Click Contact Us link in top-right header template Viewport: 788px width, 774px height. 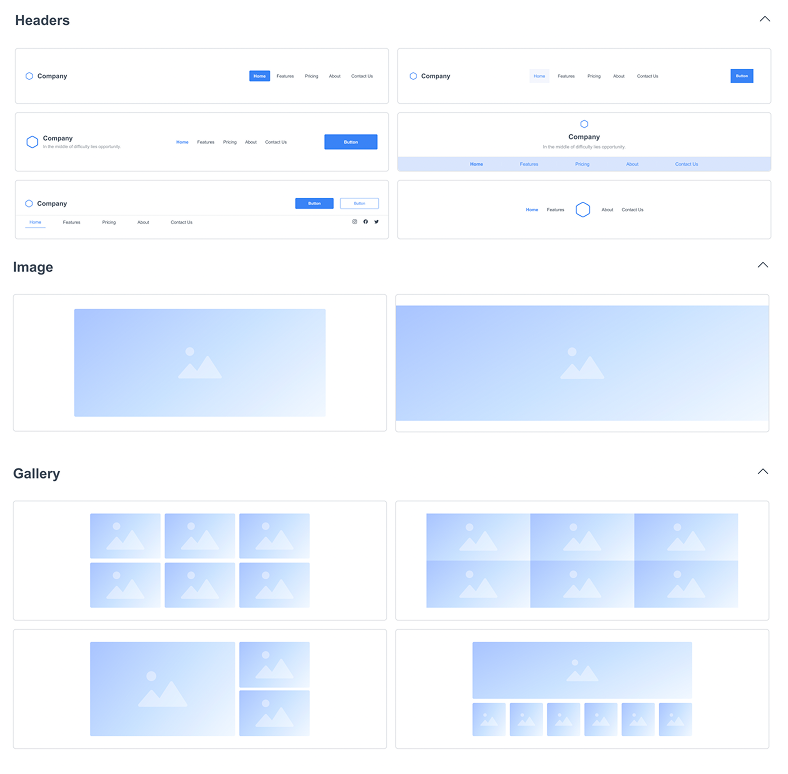click(648, 76)
